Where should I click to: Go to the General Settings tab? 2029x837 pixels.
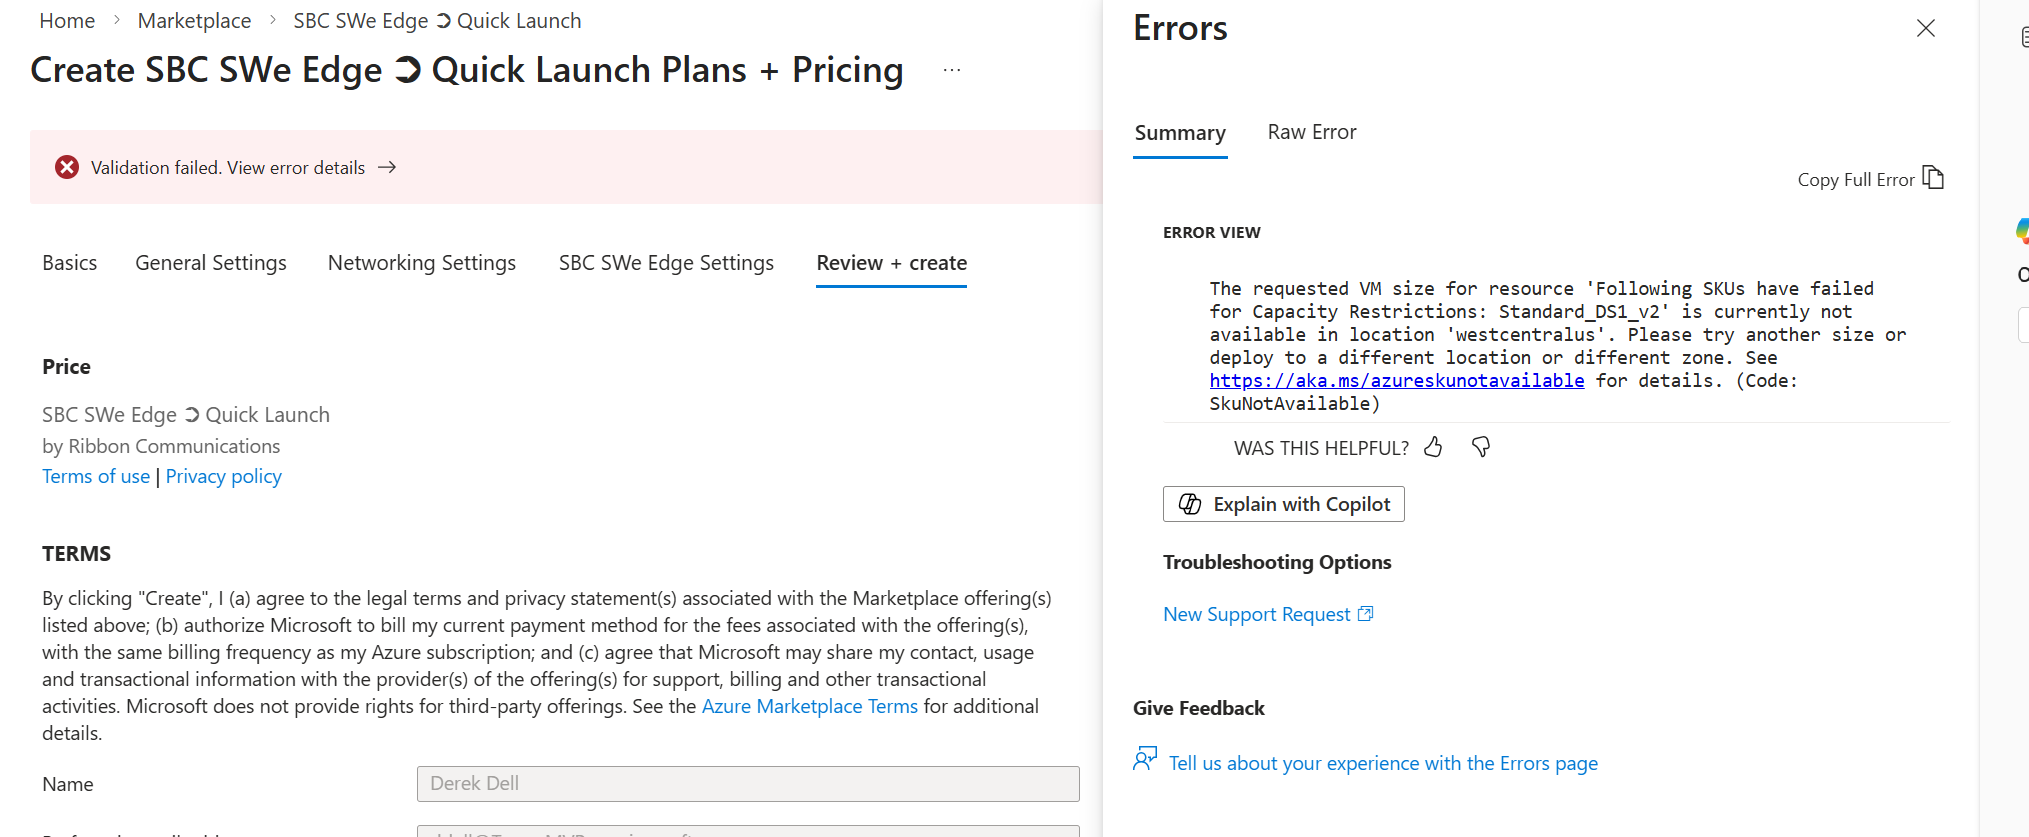coord(211,263)
